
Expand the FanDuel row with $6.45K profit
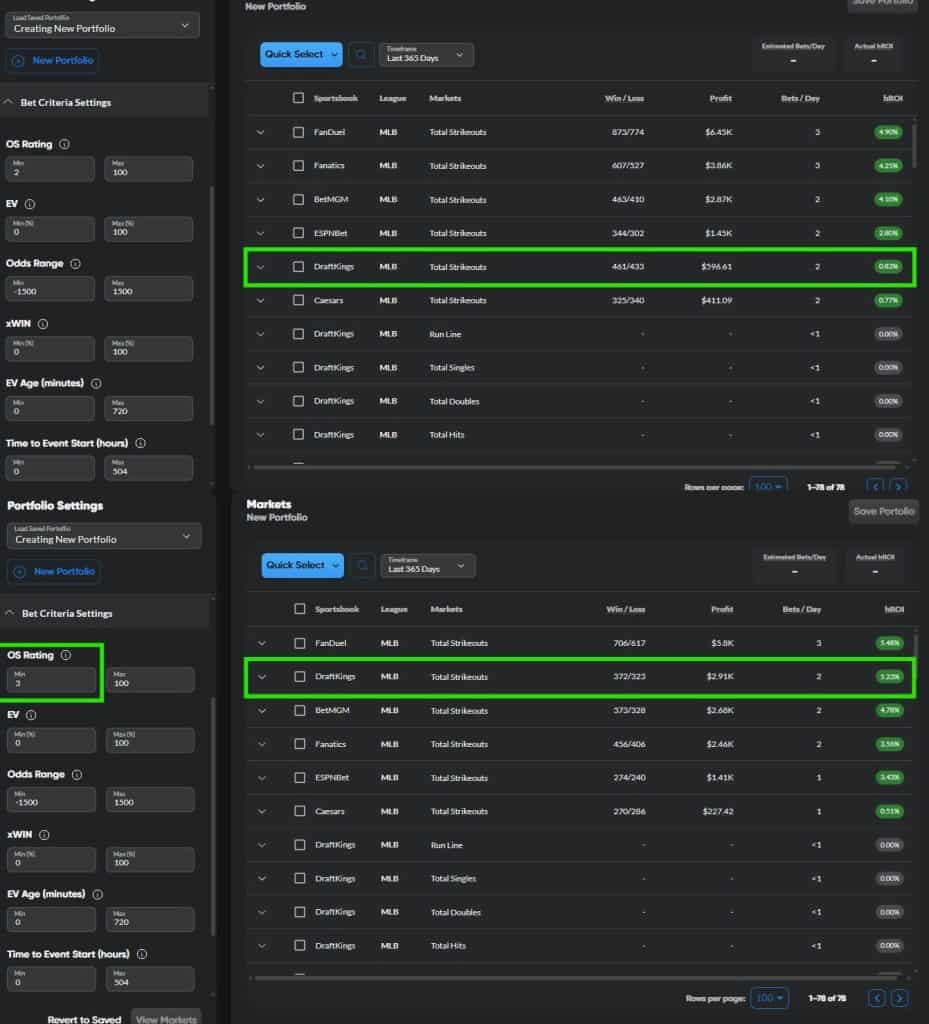[x=261, y=132]
